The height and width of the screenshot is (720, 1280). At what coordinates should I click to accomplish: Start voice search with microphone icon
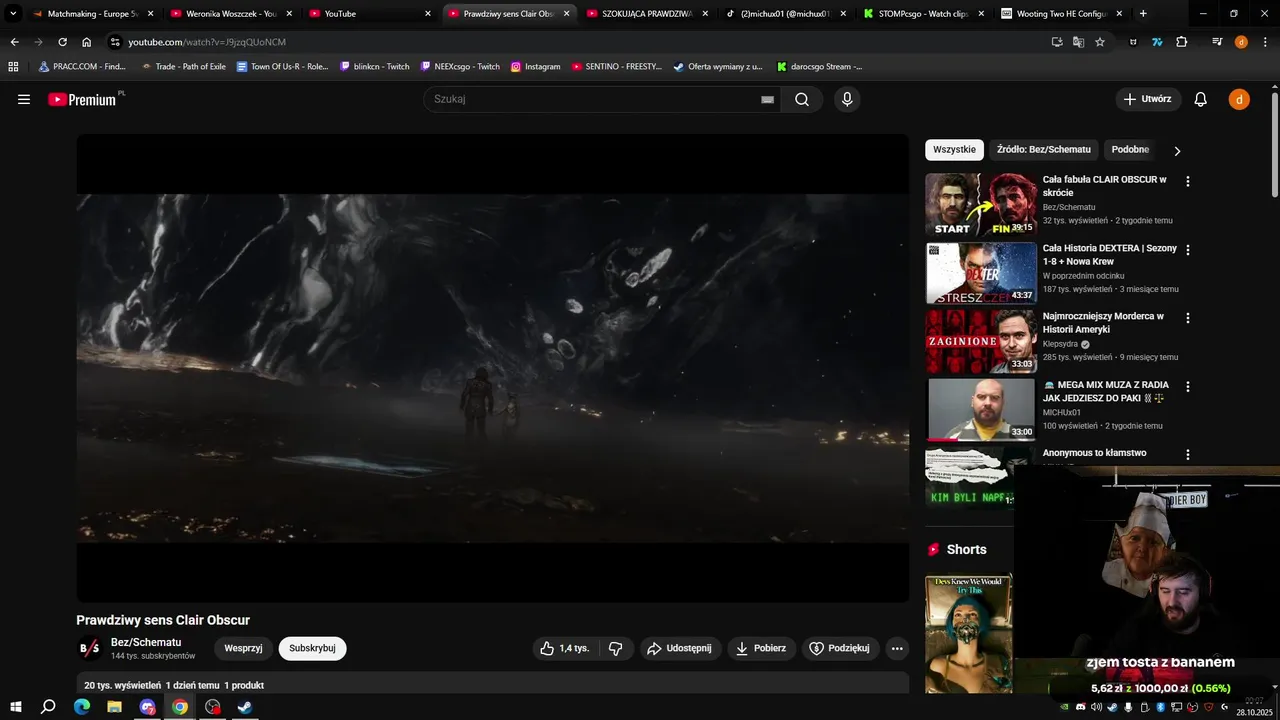[847, 99]
